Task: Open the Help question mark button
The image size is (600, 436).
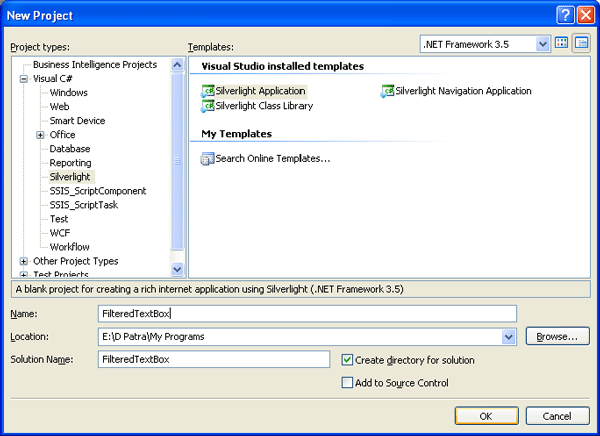Action: pyautogui.click(x=565, y=15)
